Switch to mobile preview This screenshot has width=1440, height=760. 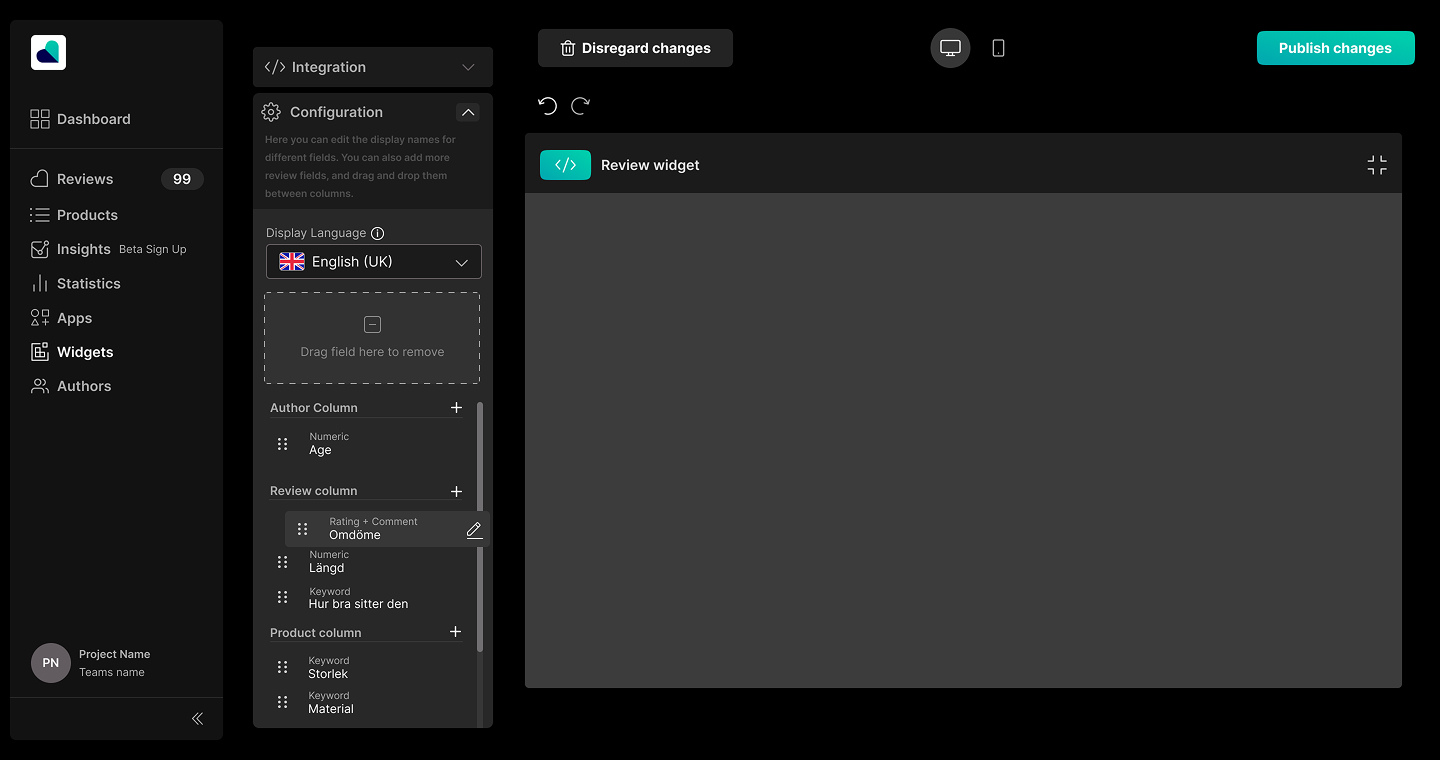coord(998,48)
